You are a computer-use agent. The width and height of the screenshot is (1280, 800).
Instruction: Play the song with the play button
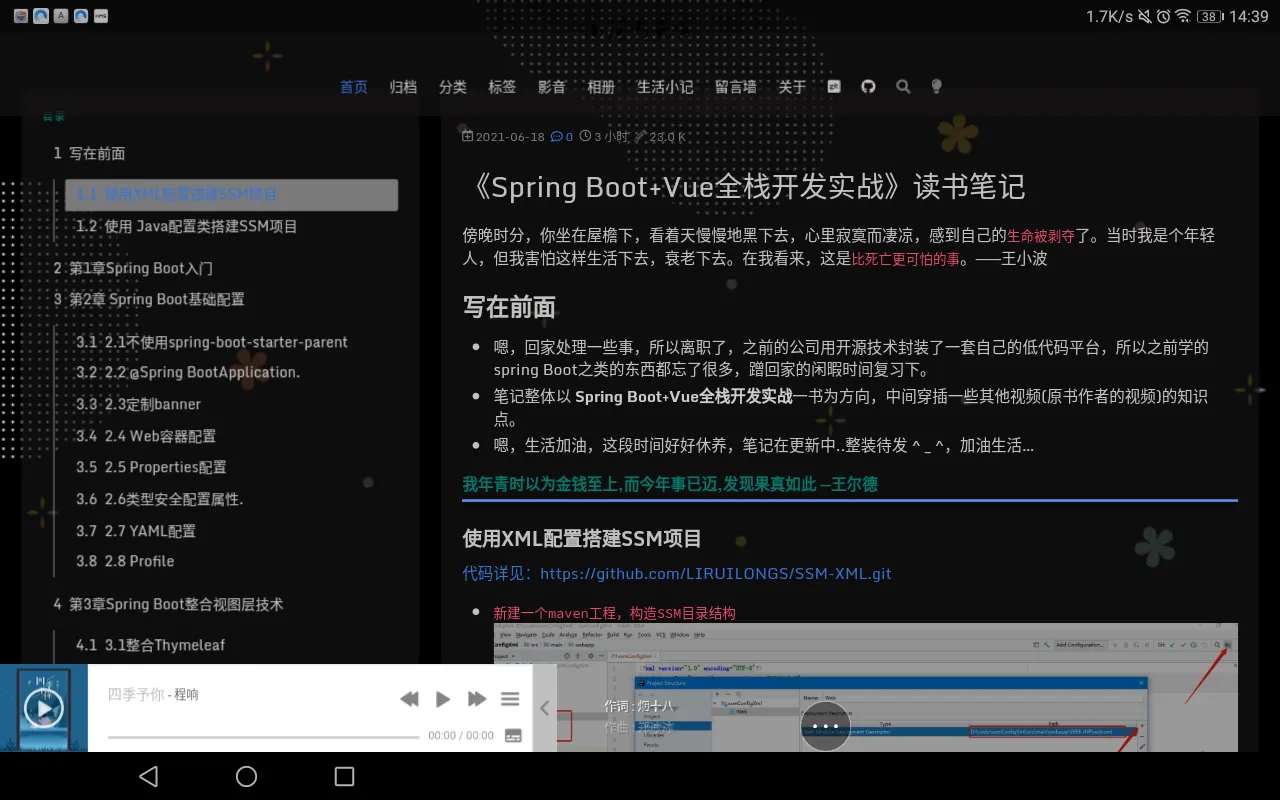point(443,699)
